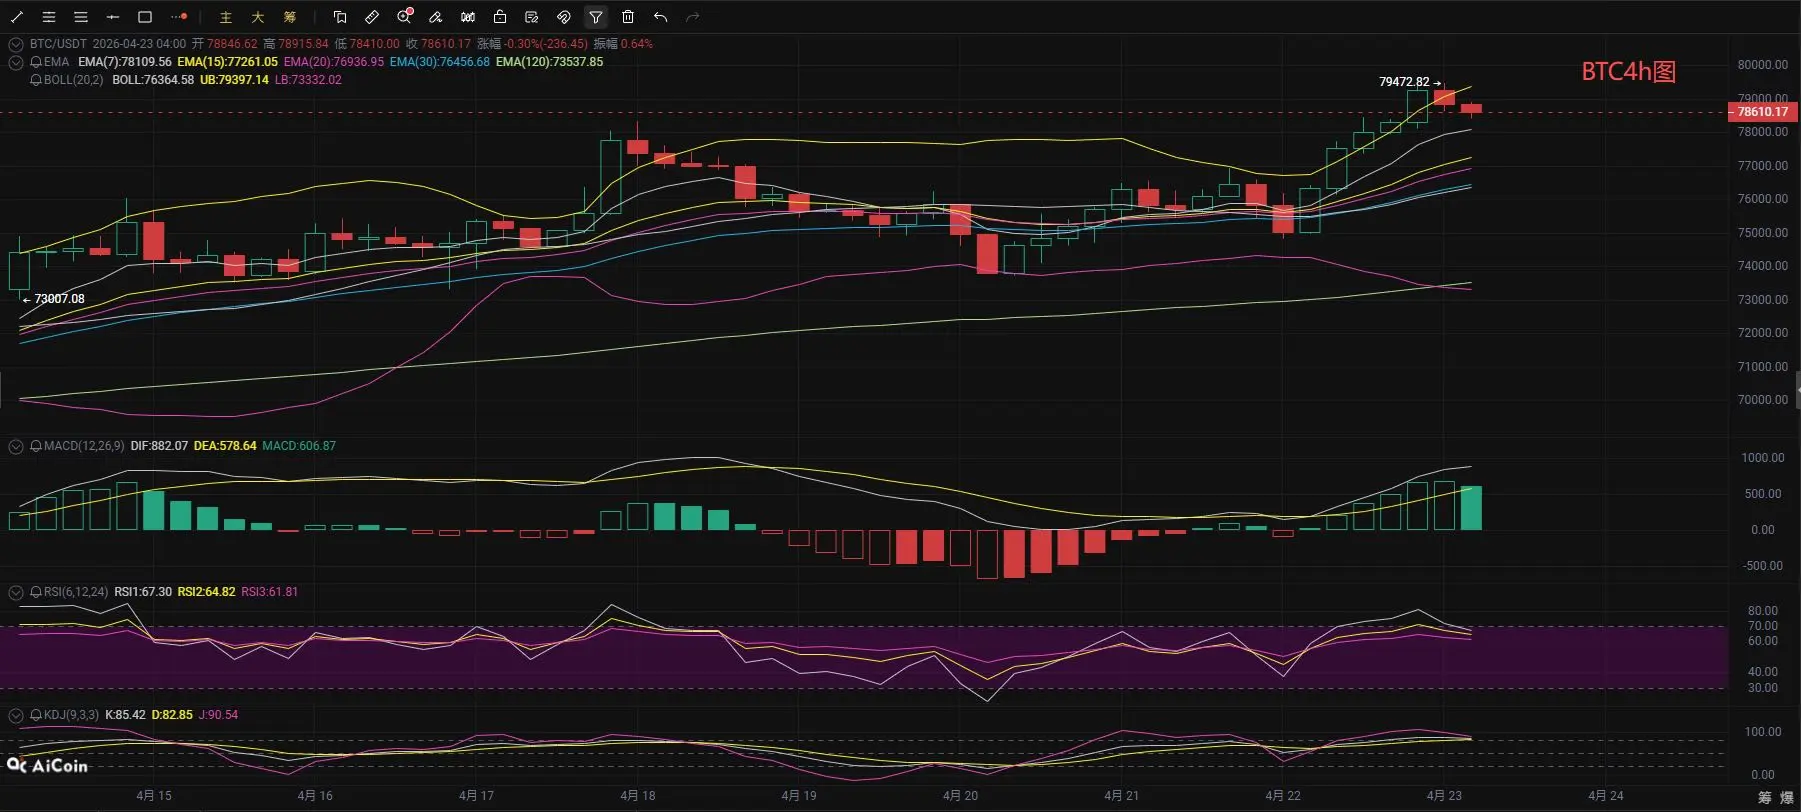Open more drawing tools with red dot
1801x812 pixels.
[x=179, y=17]
